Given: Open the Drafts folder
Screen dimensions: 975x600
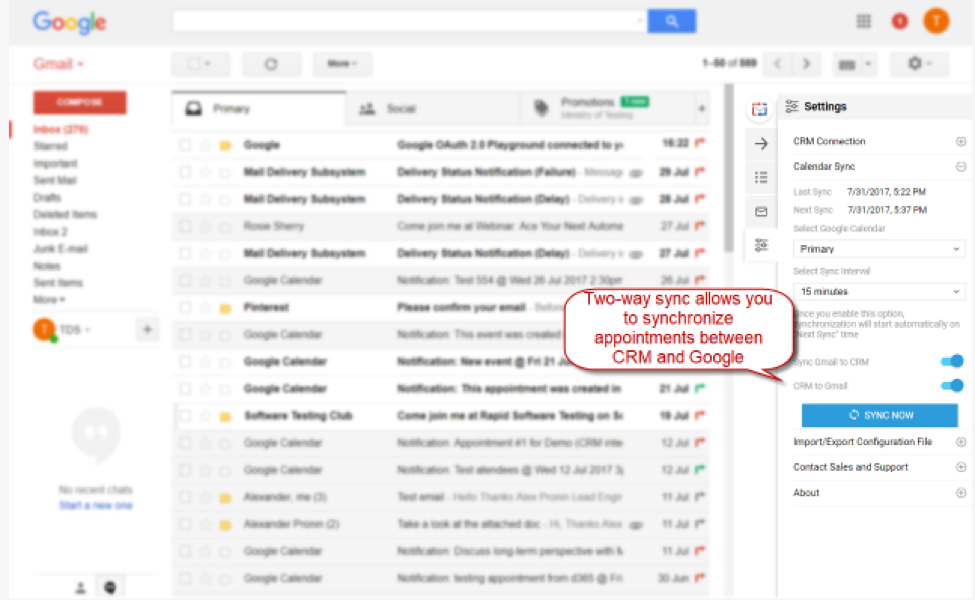Looking at the screenshot, I should pos(47,197).
